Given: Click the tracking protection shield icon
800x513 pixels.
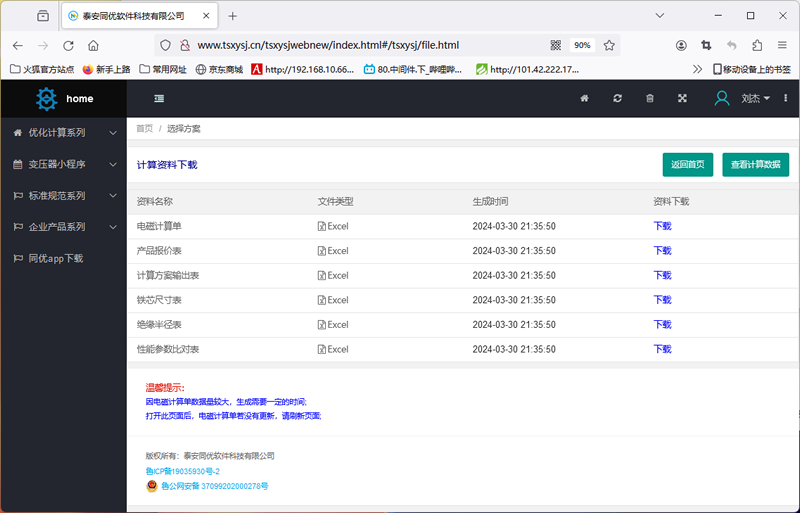Looking at the screenshot, I should (x=165, y=45).
